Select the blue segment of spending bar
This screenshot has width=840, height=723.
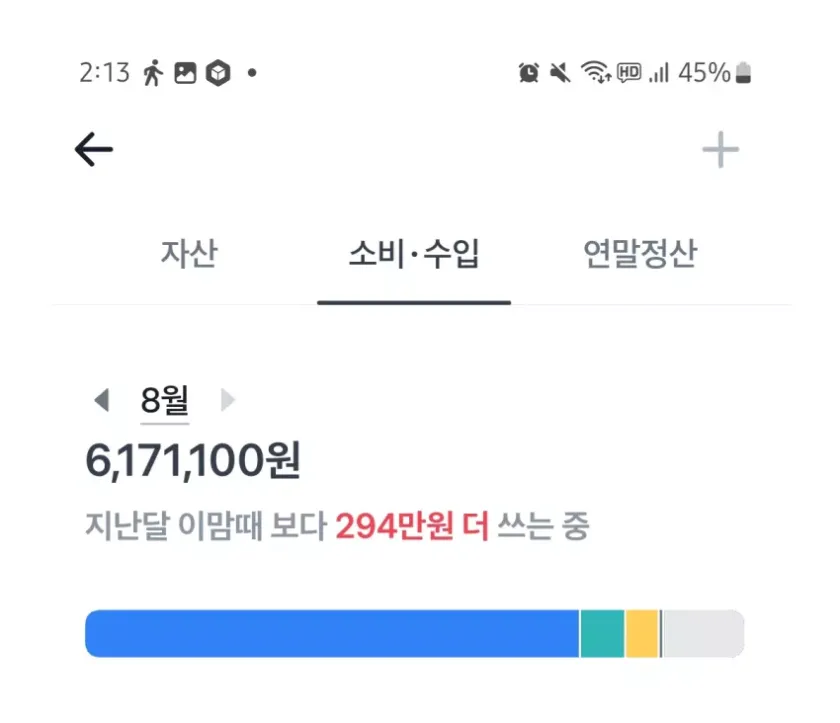click(x=332, y=634)
